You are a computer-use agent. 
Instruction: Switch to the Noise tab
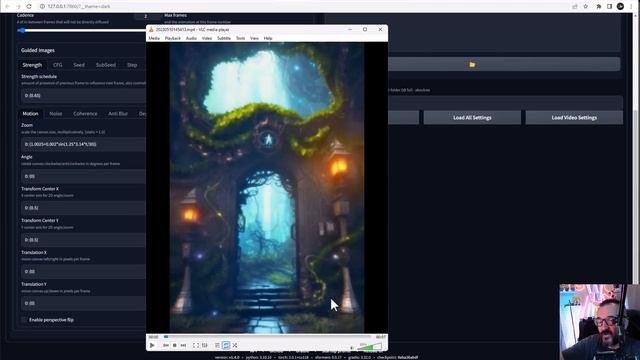pyautogui.click(x=56, y=113)
